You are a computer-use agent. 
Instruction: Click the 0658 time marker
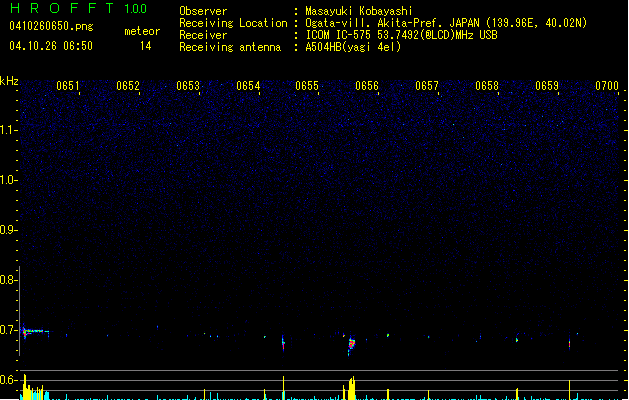tap(487, 86)
